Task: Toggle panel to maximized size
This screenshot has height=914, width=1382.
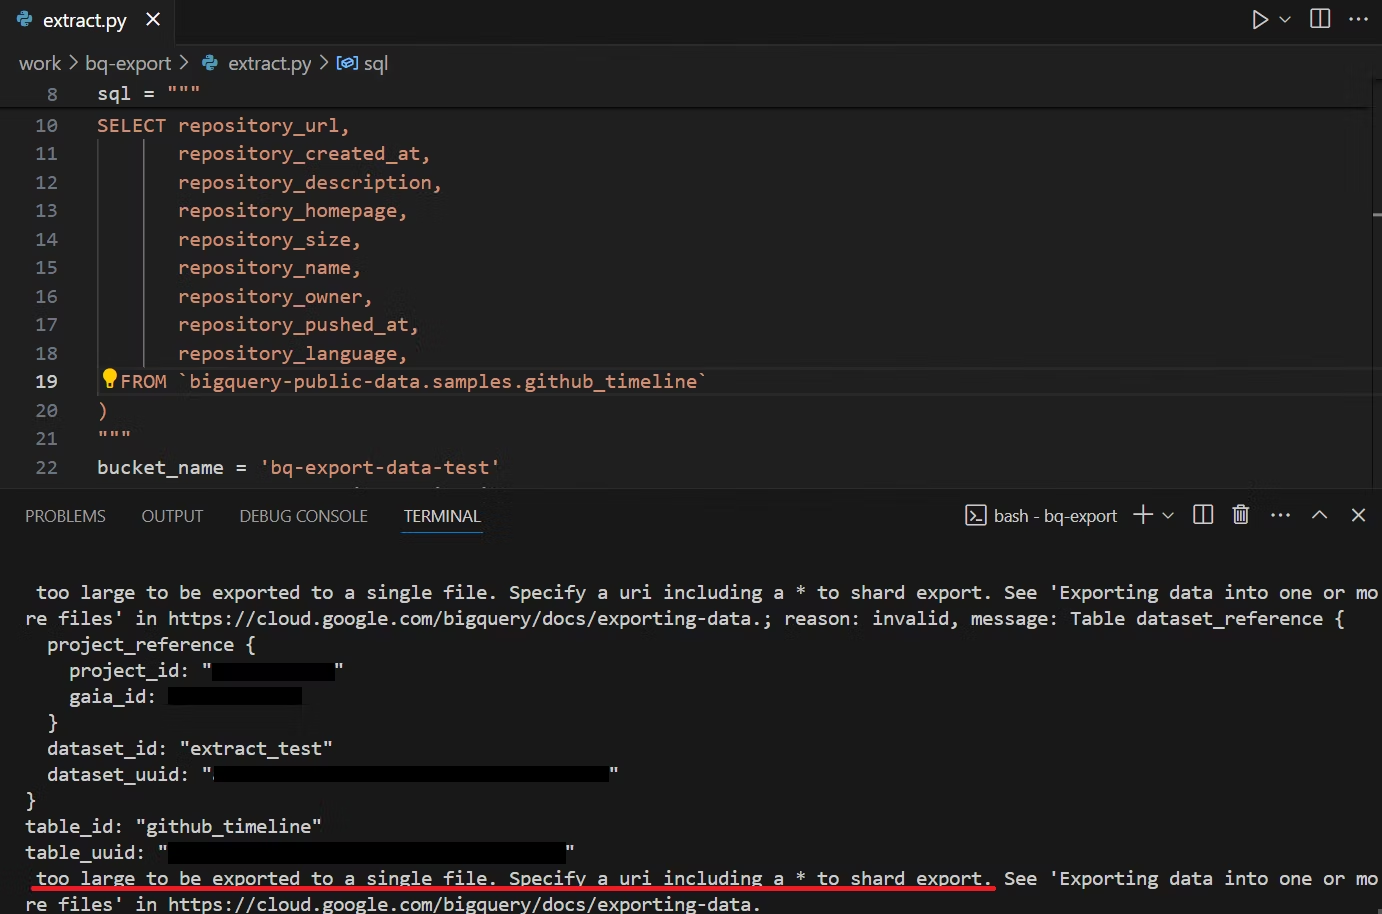Action: (x=1319, y=514)
